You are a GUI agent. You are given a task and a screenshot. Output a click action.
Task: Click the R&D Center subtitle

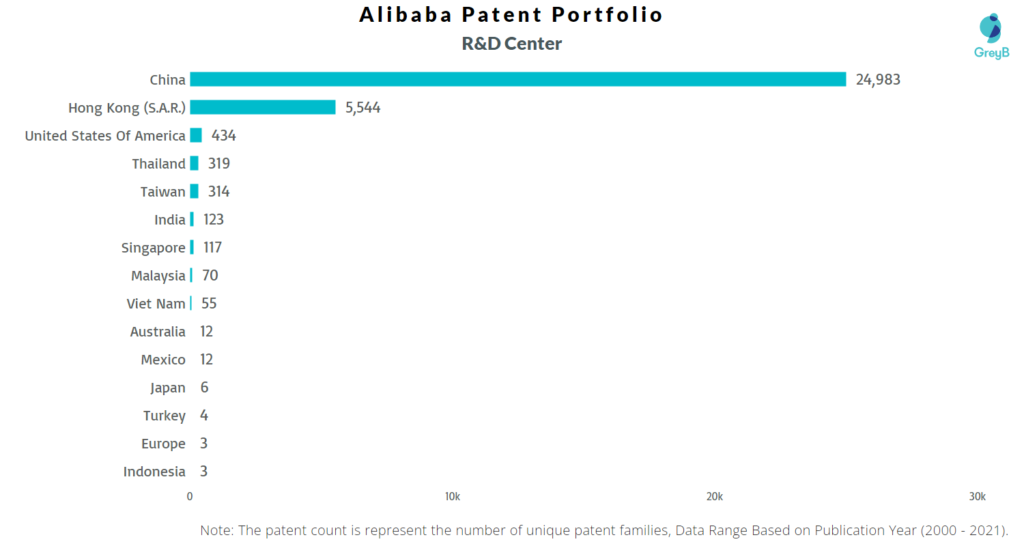pos(512,43)
